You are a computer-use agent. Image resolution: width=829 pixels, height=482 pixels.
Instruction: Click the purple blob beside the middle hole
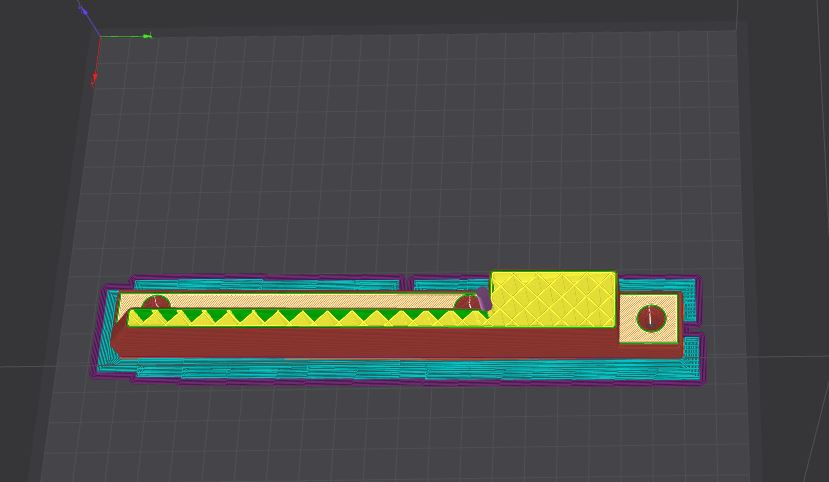click(485, 298)
